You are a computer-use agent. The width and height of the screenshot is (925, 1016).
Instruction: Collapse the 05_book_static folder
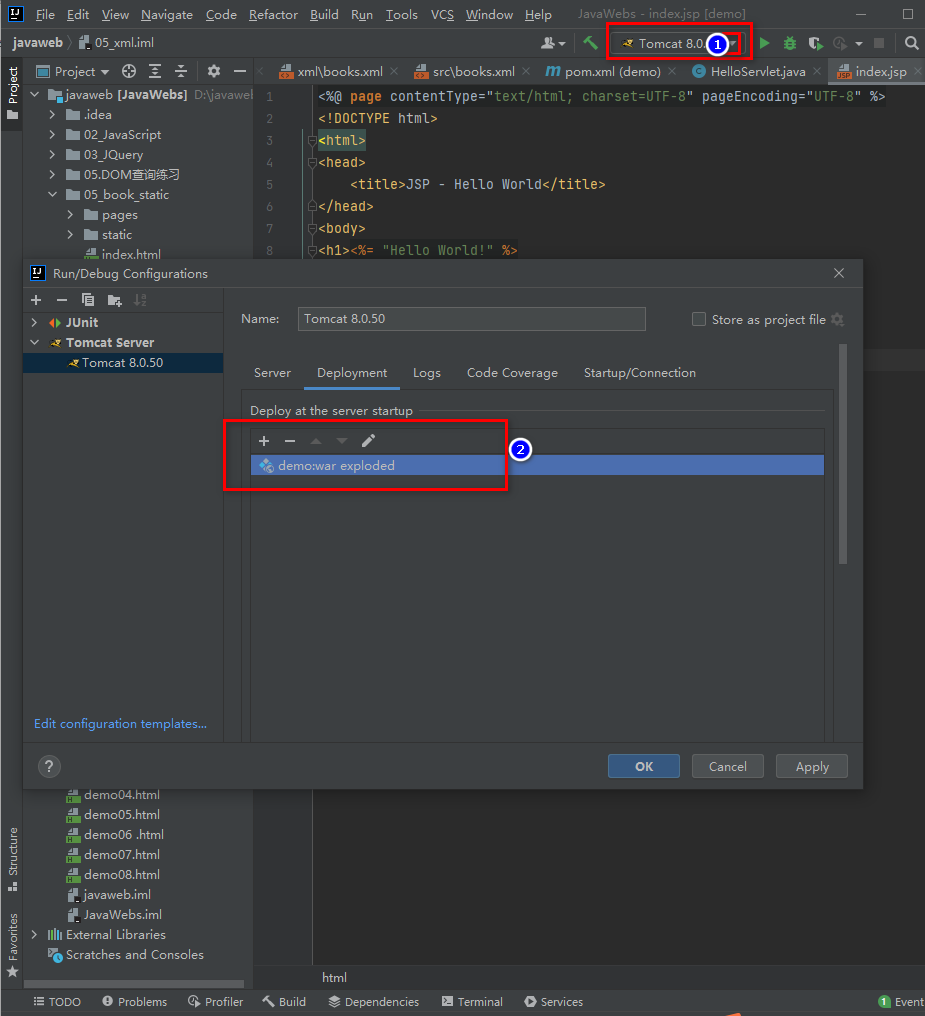(x=52, y=194)
